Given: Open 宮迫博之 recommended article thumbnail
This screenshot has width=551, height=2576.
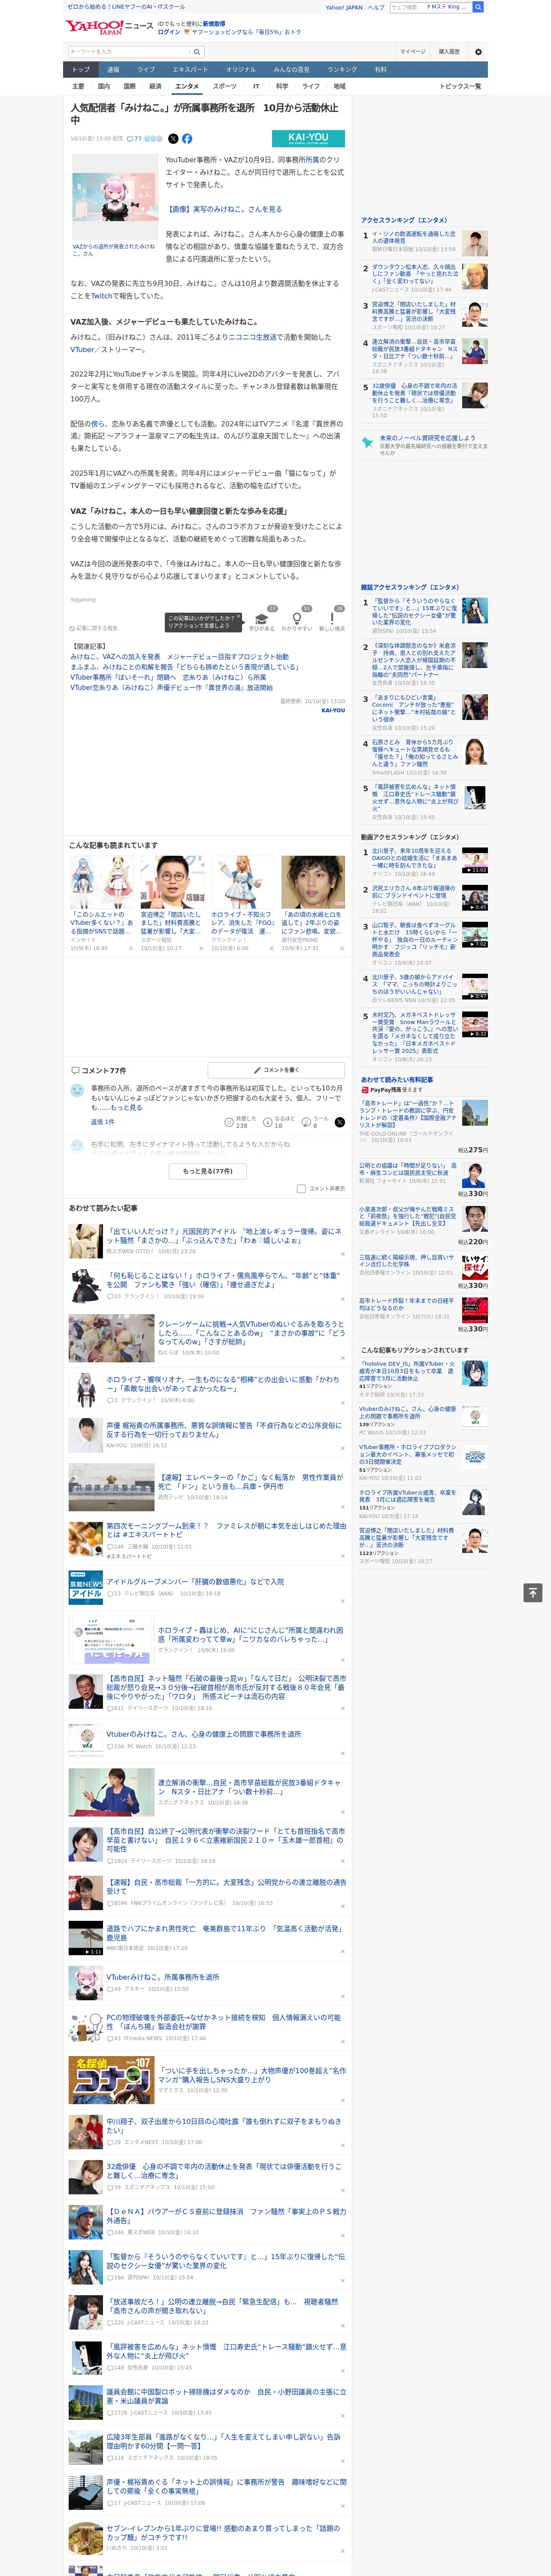Looking at the screenshot, I should click(173, 882).
